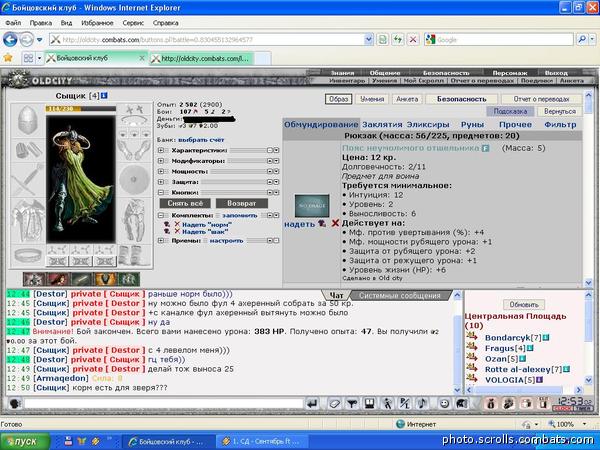Screen dimensions: 600x450
Task: Click player Bondarcyk[7] in the list
Action: tap(513, 338)
